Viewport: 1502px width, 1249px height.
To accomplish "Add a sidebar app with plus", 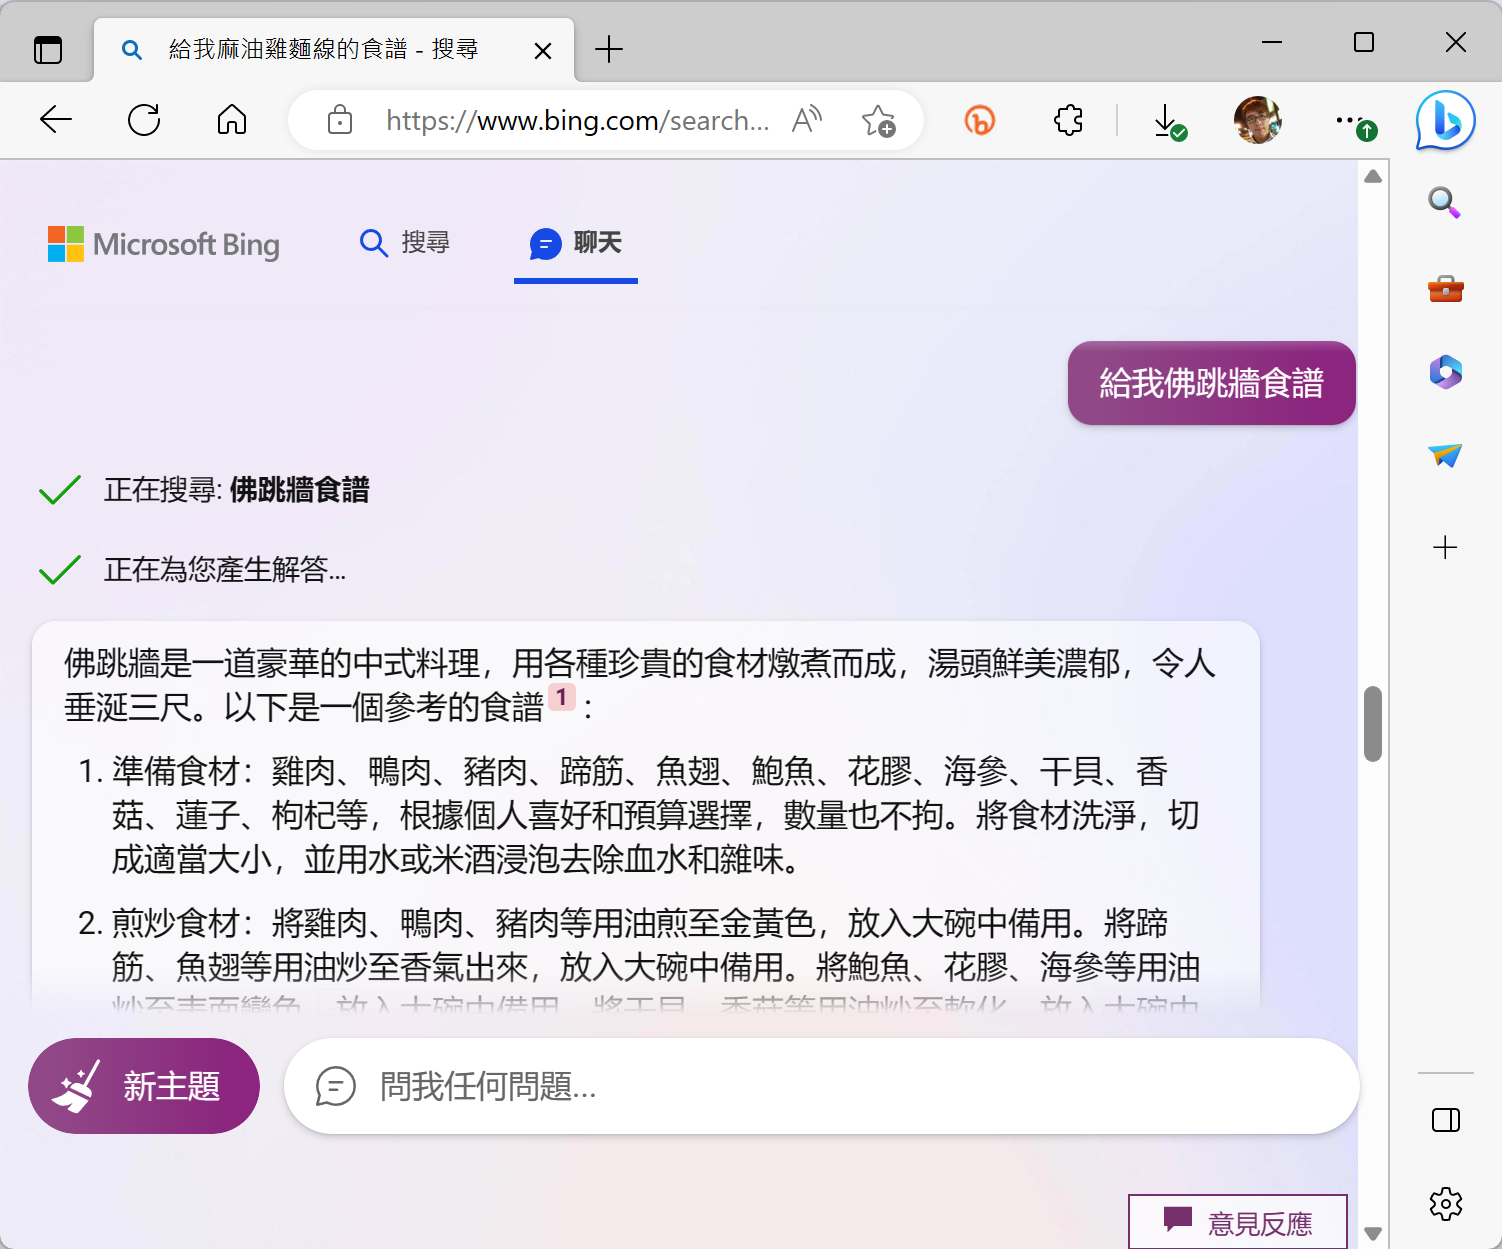I will pos(1445,547).
